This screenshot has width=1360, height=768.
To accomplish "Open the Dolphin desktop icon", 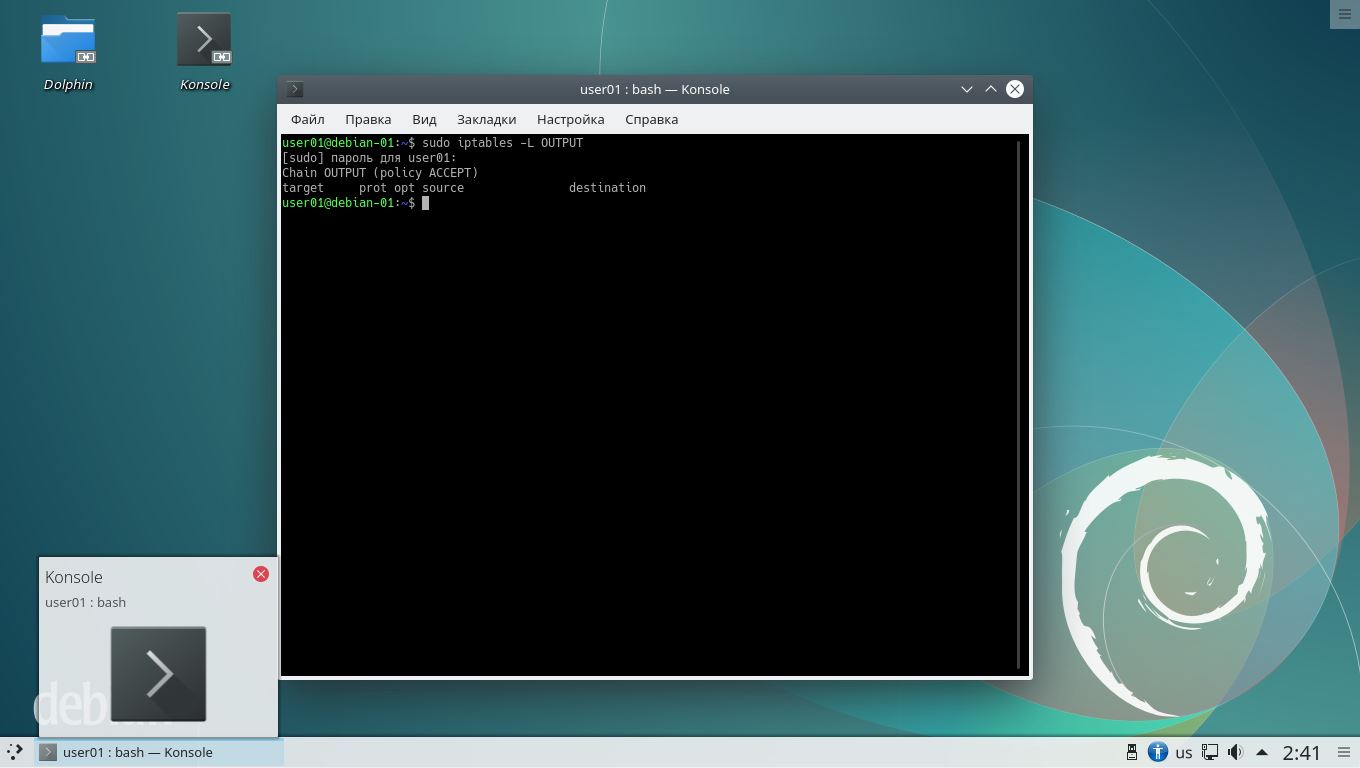I will (x=68, y=41).
